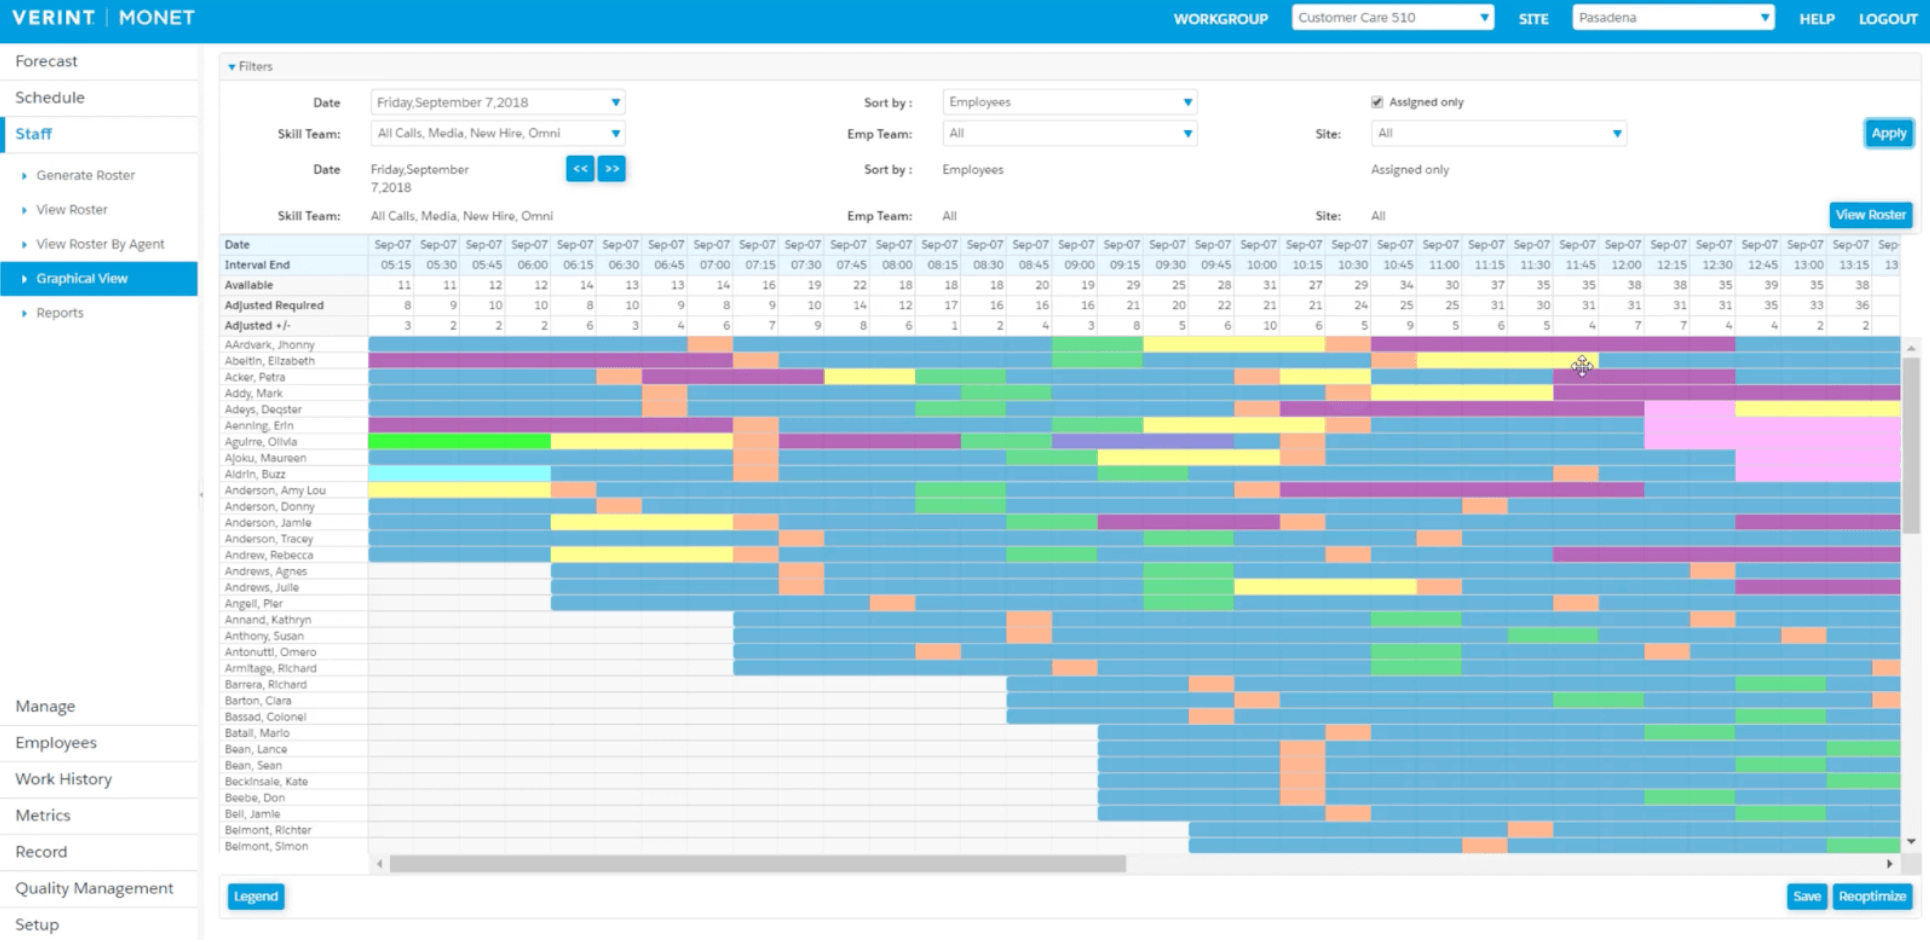Go to previous day using << button
The height and width of the screenshot is (942, 1930).
(580, 169)
